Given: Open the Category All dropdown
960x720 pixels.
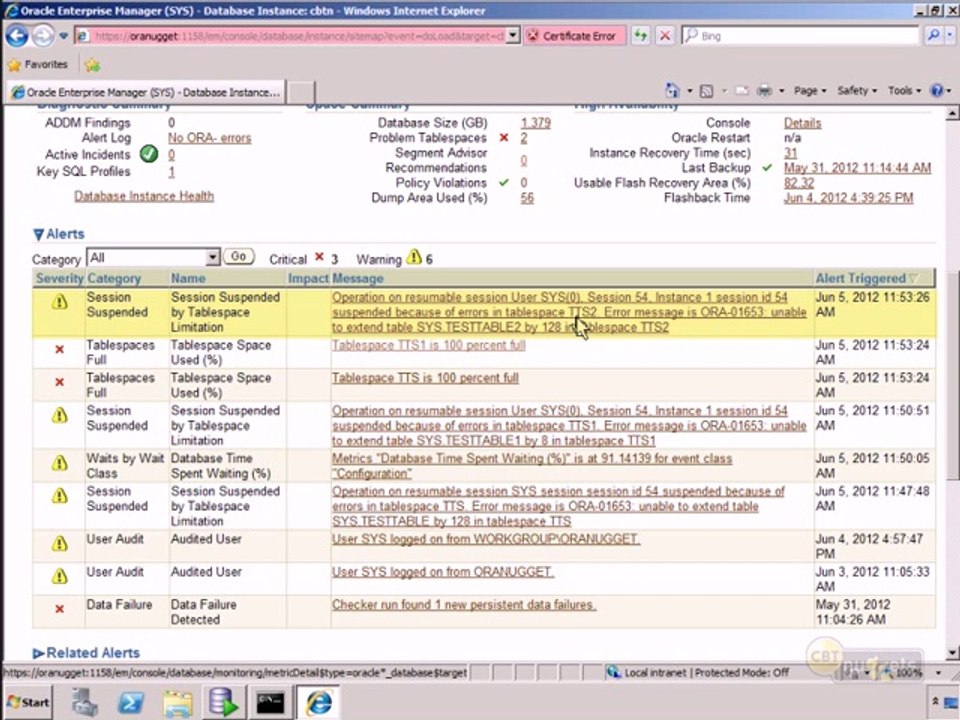Looking at the screenshot, I should [x=153, y=257].
